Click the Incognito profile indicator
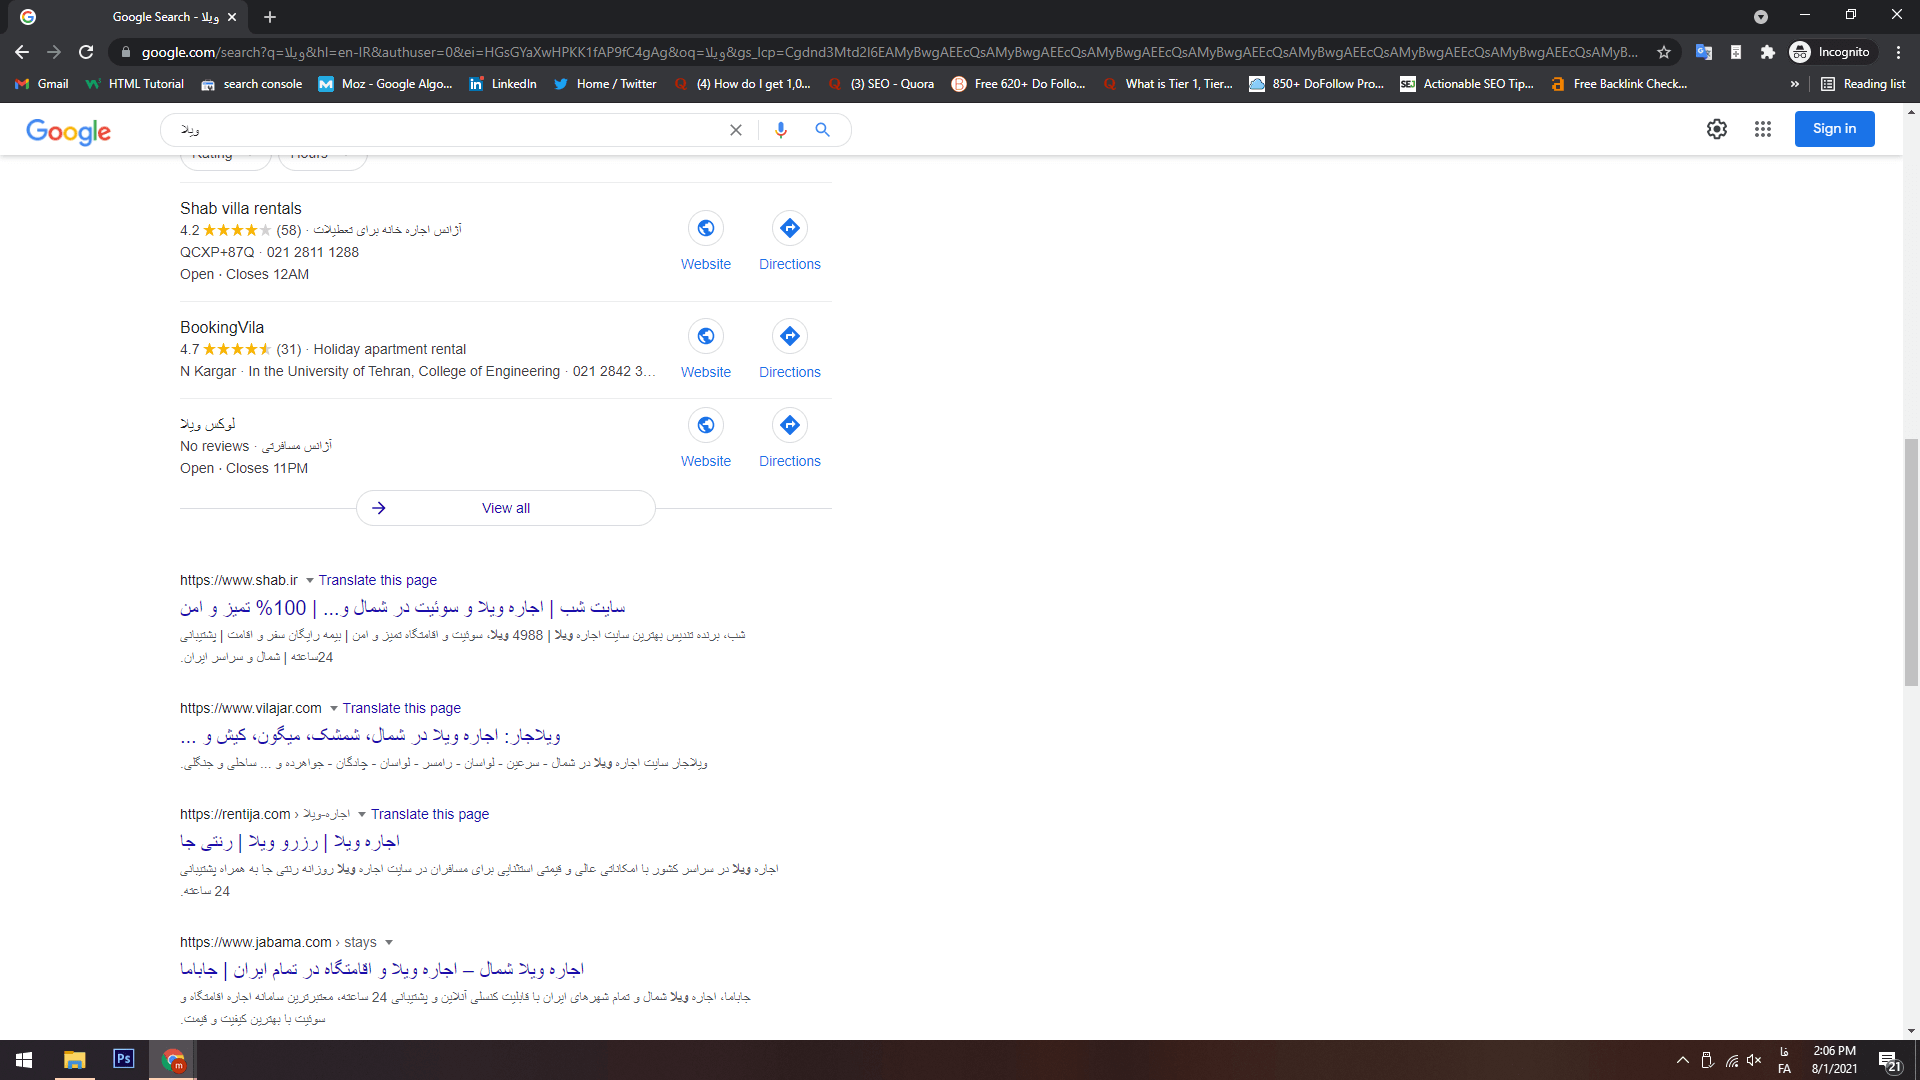Screen dimensions: 1920x1080 click(x=1830, y=52)
